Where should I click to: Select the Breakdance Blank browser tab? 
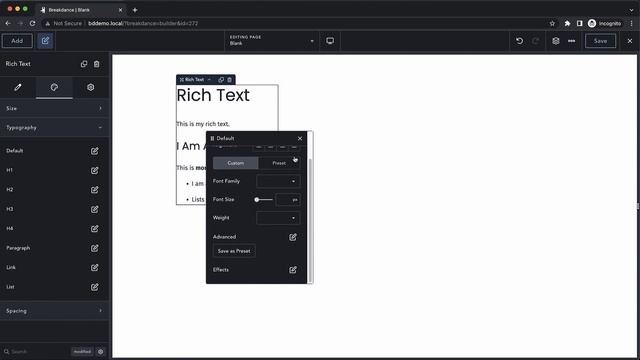[82, 10]
